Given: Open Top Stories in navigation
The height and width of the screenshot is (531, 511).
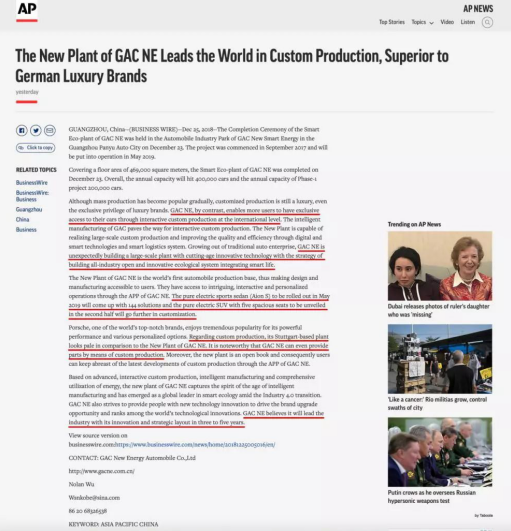Looking at the screenshot, I should (392, 22).
